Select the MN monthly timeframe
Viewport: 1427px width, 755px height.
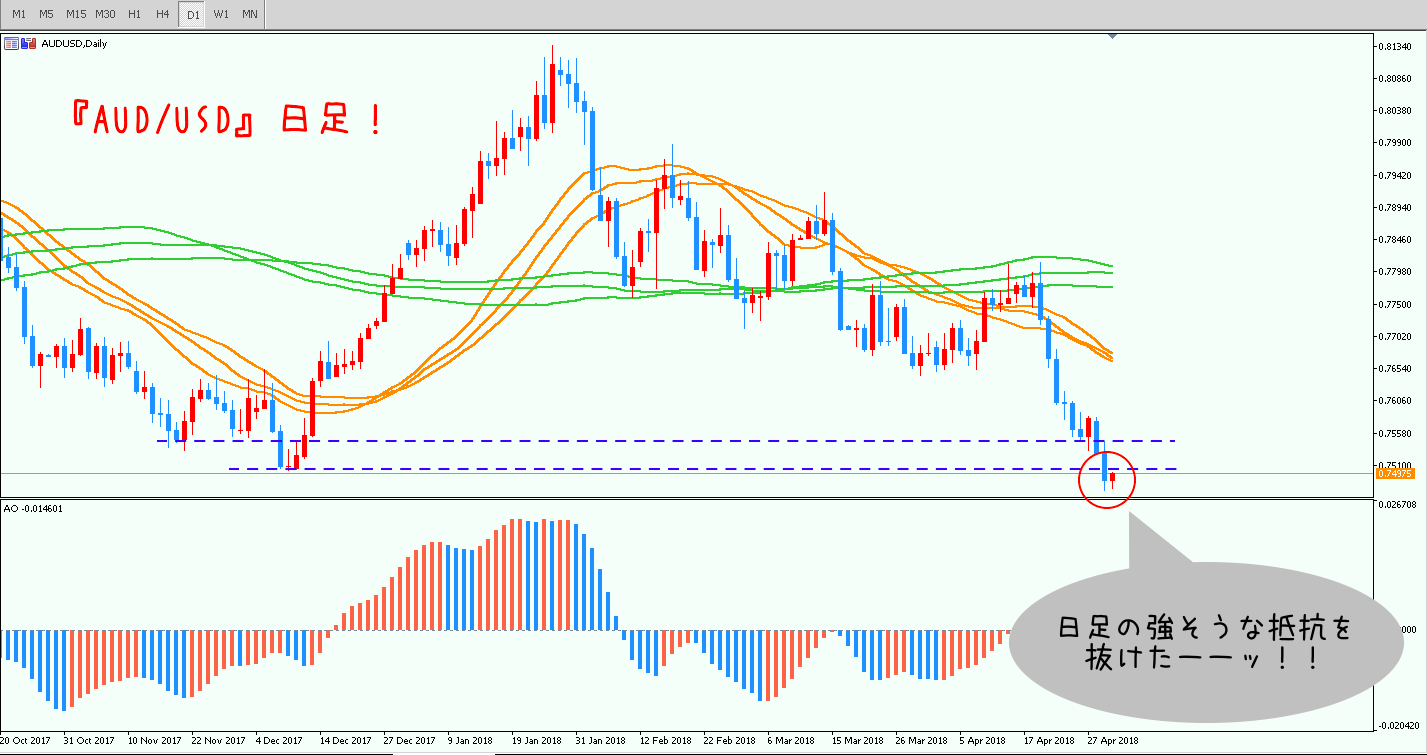(x=250, y=14)
